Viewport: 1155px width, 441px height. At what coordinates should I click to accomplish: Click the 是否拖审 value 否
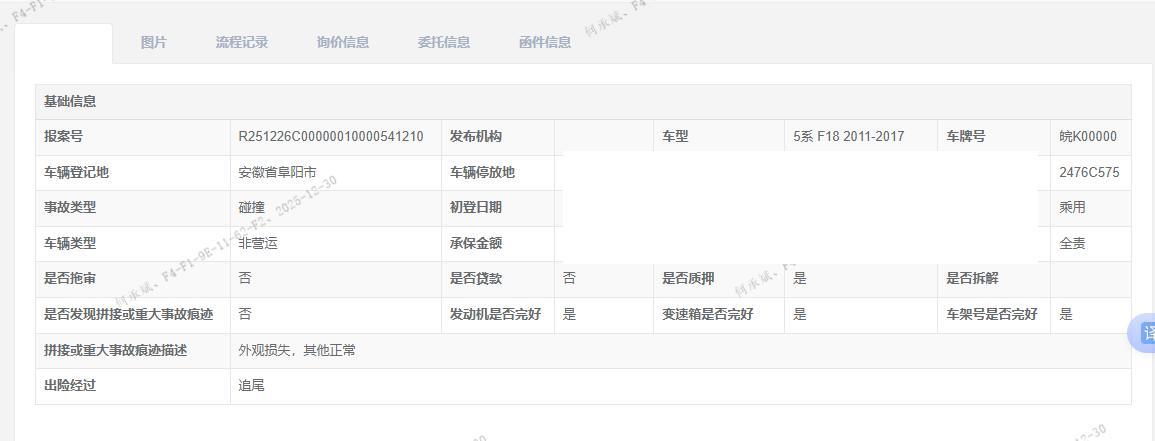[x=245, y=279]
